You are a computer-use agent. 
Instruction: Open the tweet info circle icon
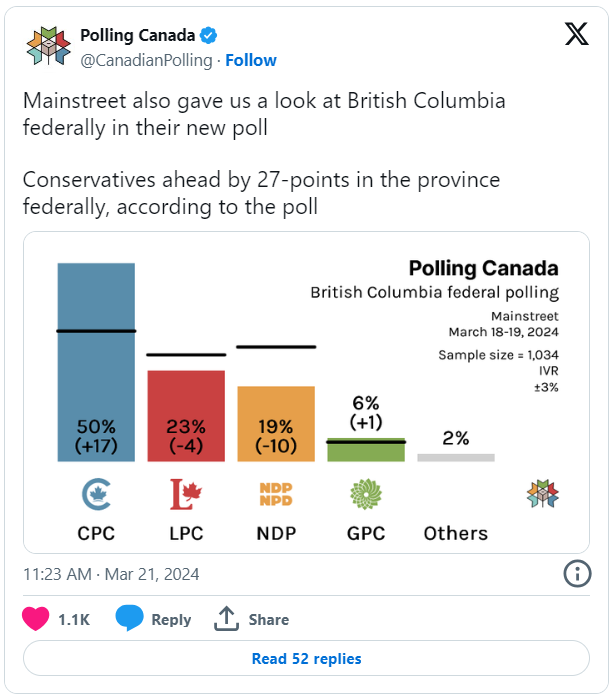tap(577, 574)
